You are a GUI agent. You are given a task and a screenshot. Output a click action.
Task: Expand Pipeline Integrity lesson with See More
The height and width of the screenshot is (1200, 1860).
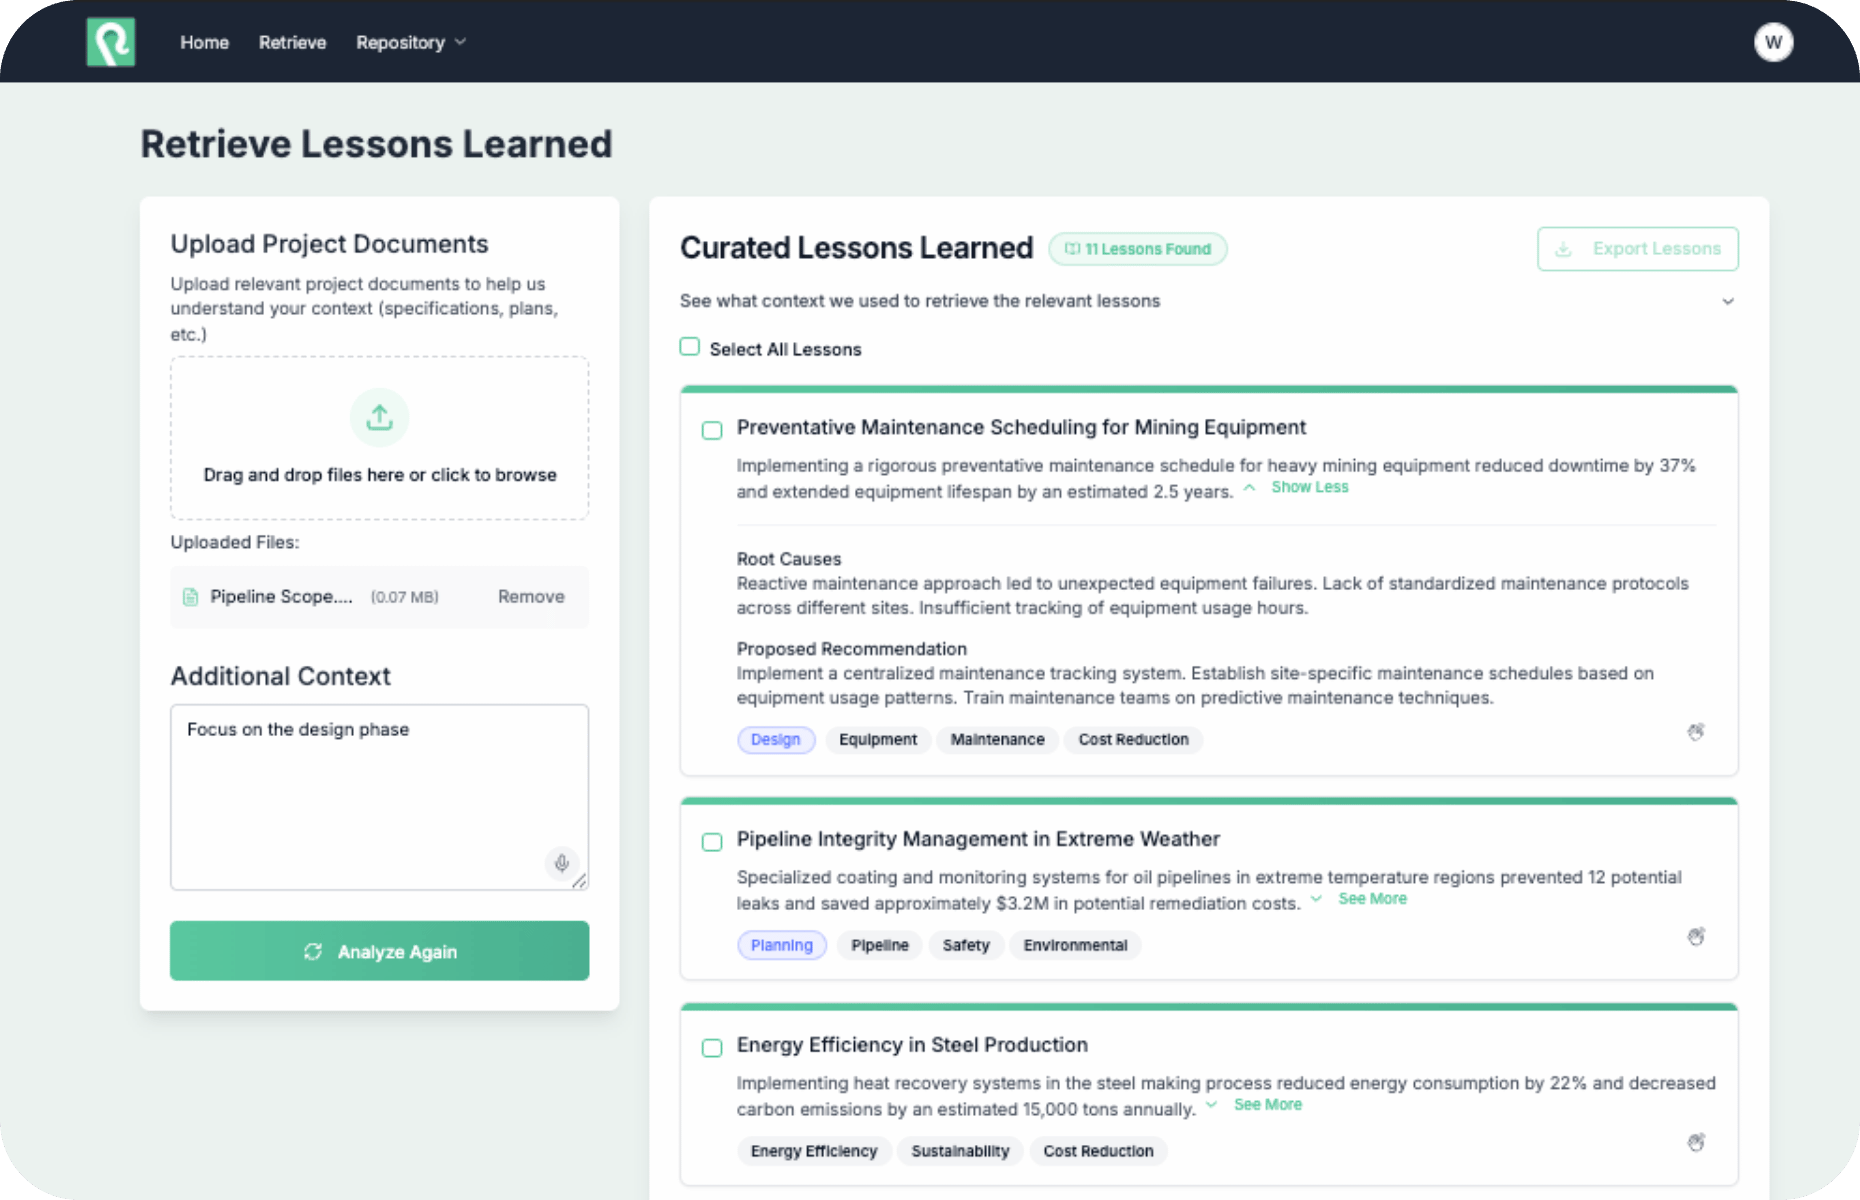(1372, 899)
